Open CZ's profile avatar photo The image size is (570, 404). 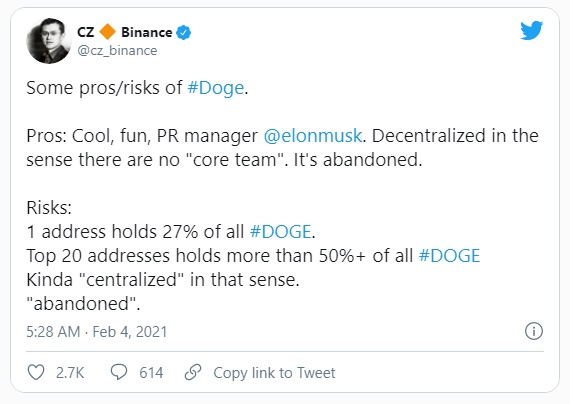coord(49,41)
